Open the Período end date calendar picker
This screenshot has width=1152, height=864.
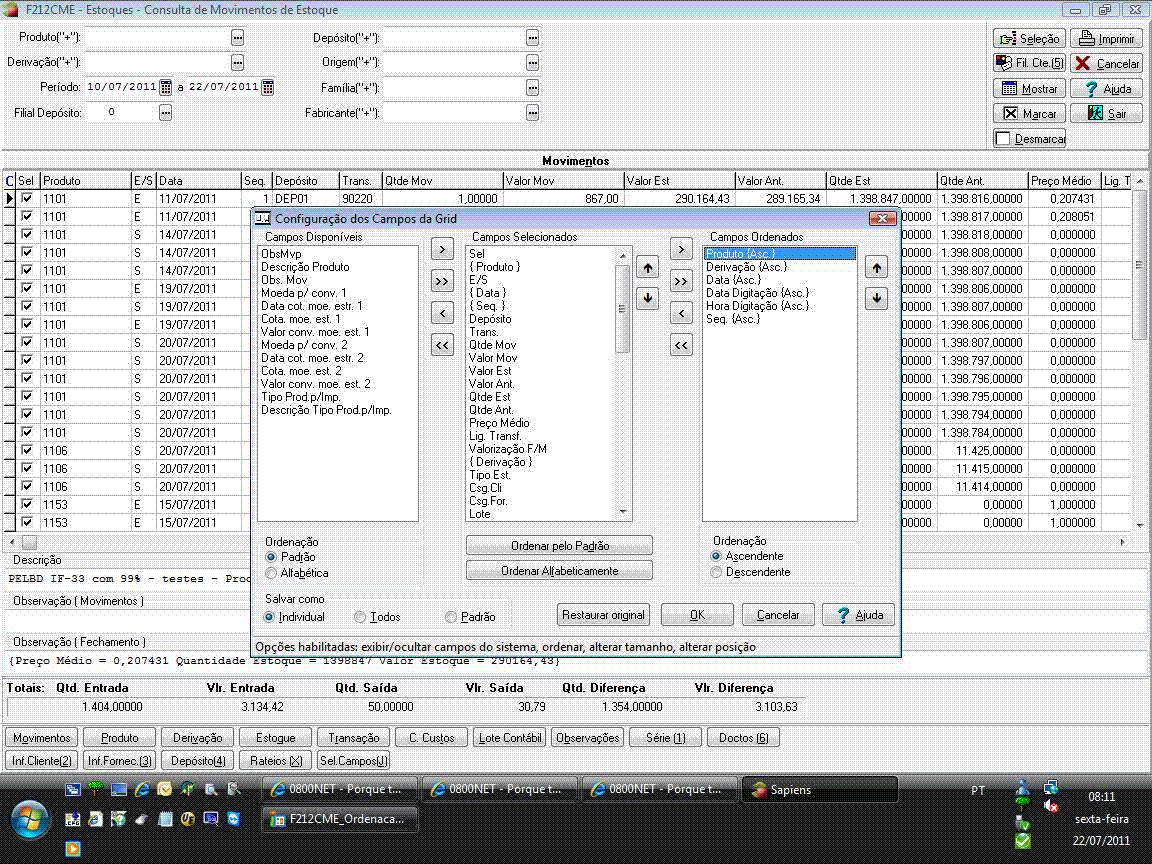point(268,87)
